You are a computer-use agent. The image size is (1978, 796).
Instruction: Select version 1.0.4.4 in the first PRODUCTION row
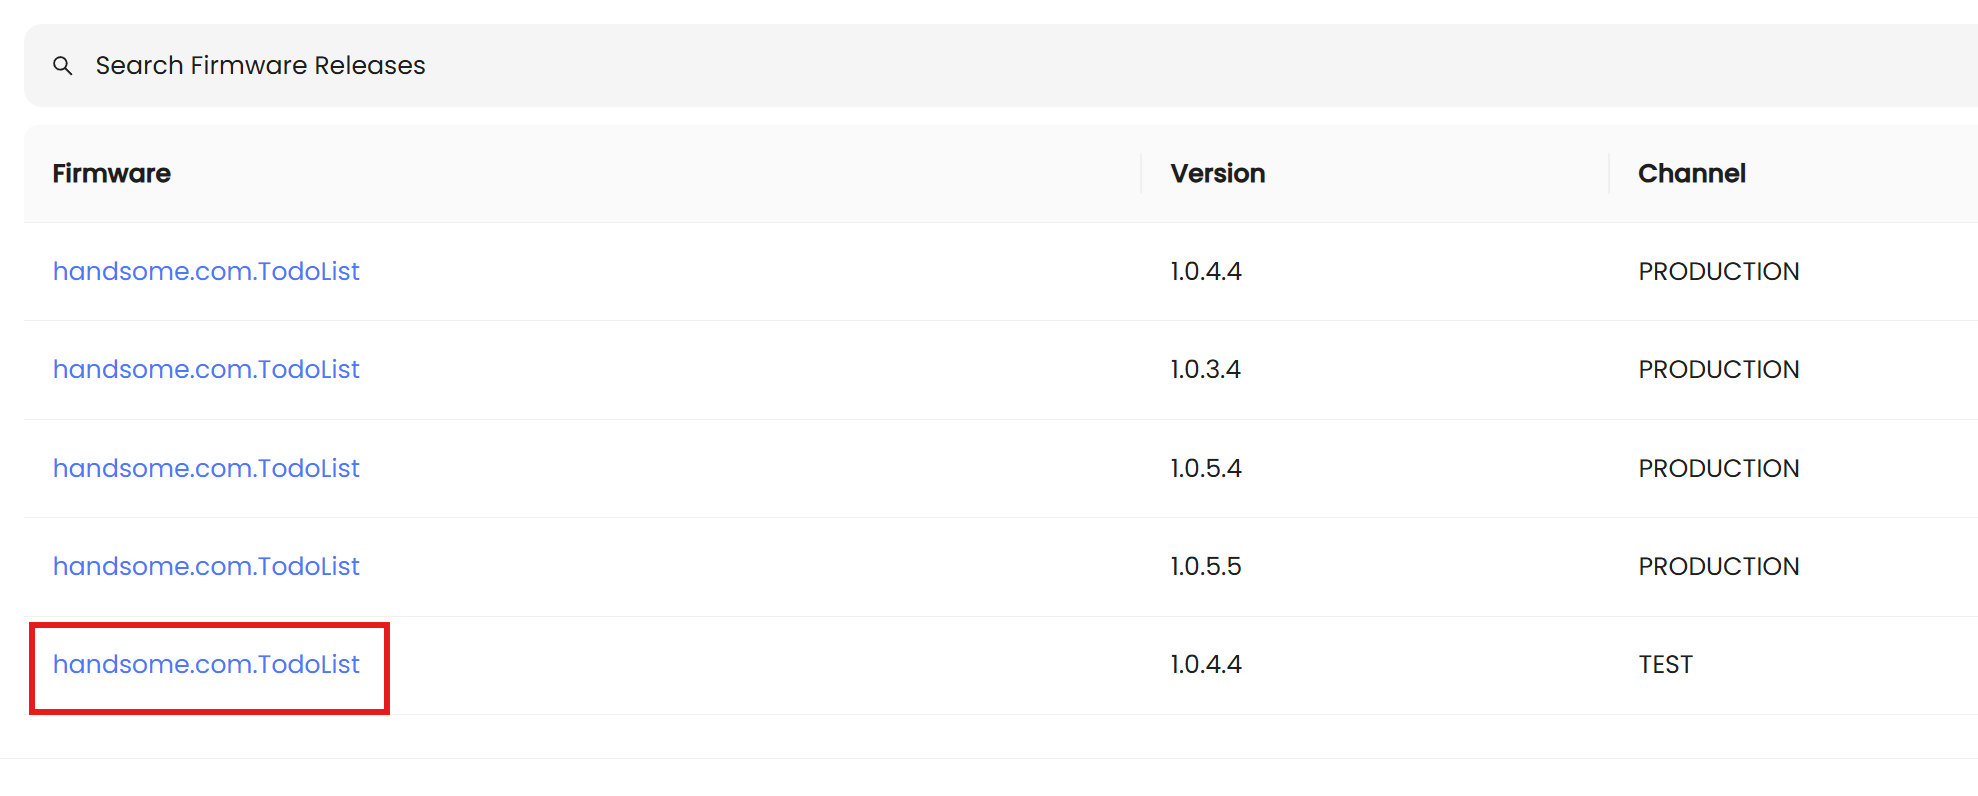pos(1206,271)
